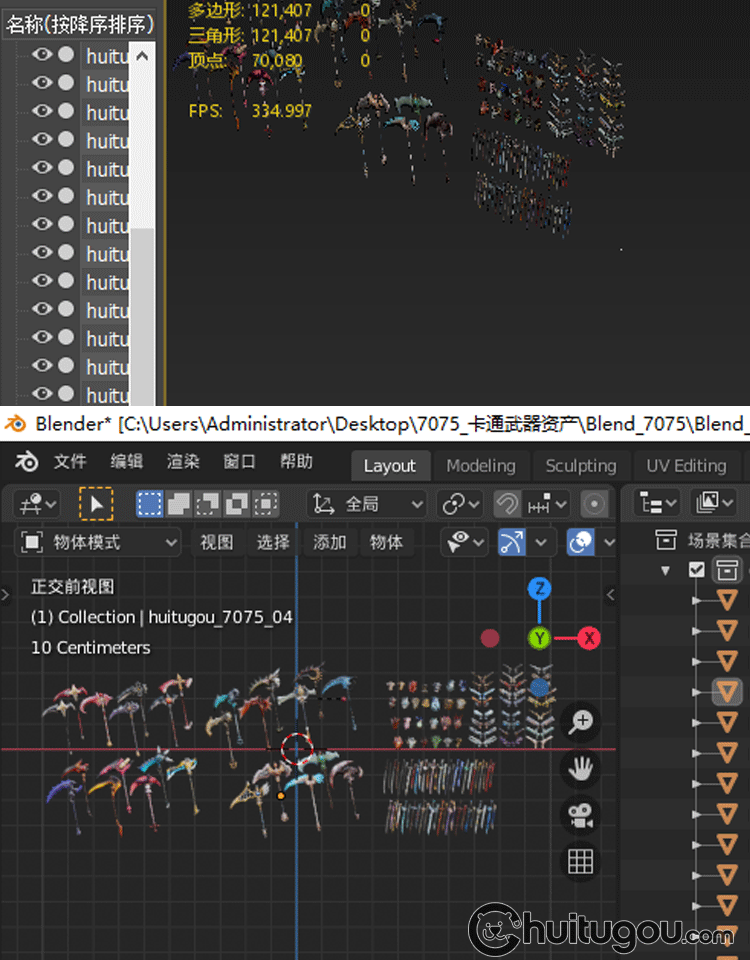Switch orthographic/perspective with the grid icon
Viewport: 750px width, 960px height.
581,861
